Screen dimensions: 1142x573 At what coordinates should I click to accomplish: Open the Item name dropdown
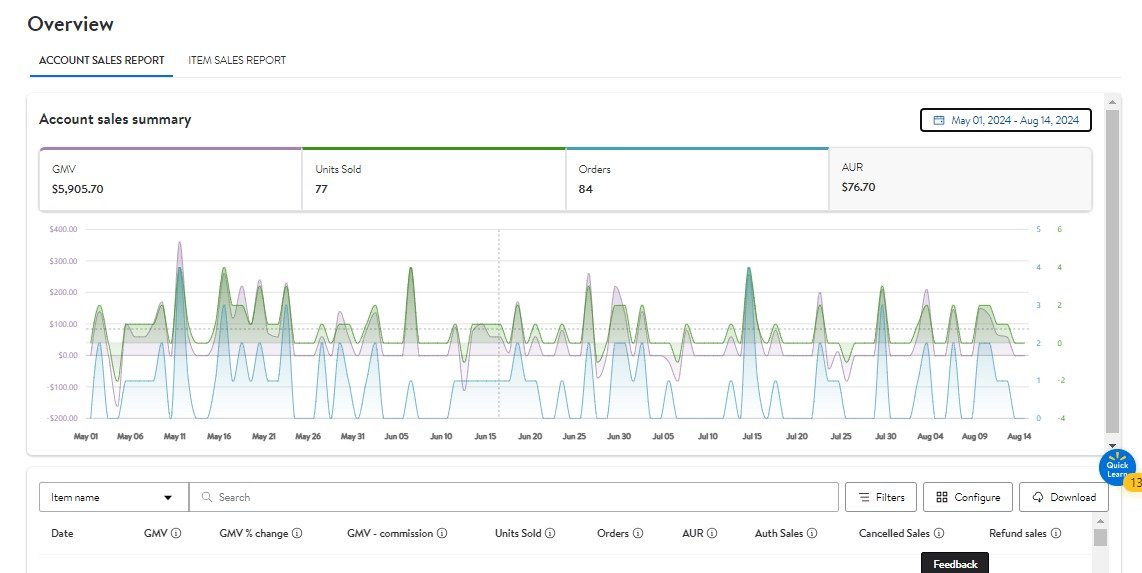coord(113,497)
